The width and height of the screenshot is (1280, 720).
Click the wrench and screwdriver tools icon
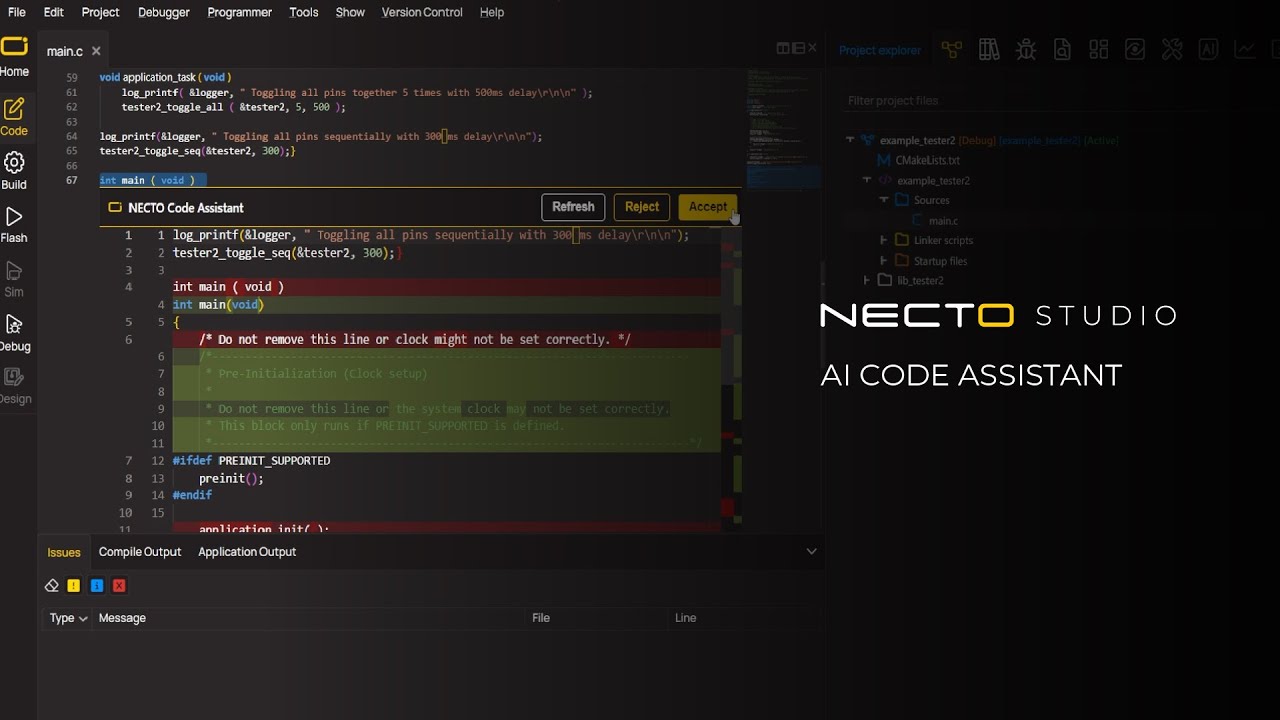pos(1172,50)
